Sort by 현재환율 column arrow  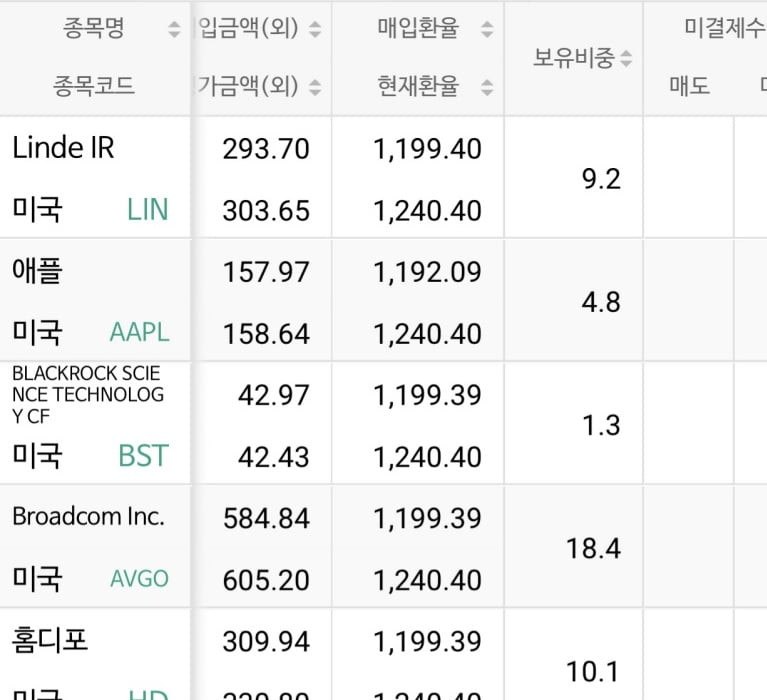click(x=487, y=88)
